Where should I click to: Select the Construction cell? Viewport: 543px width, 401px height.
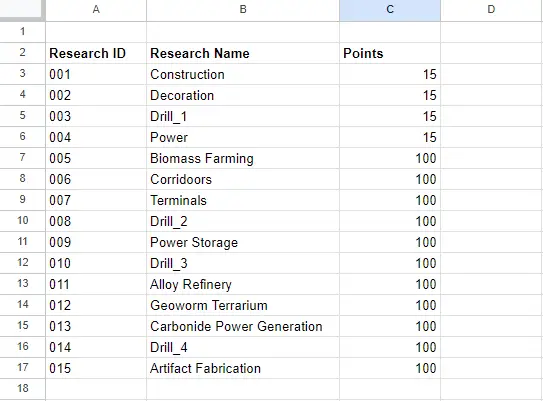click(243, 74)
